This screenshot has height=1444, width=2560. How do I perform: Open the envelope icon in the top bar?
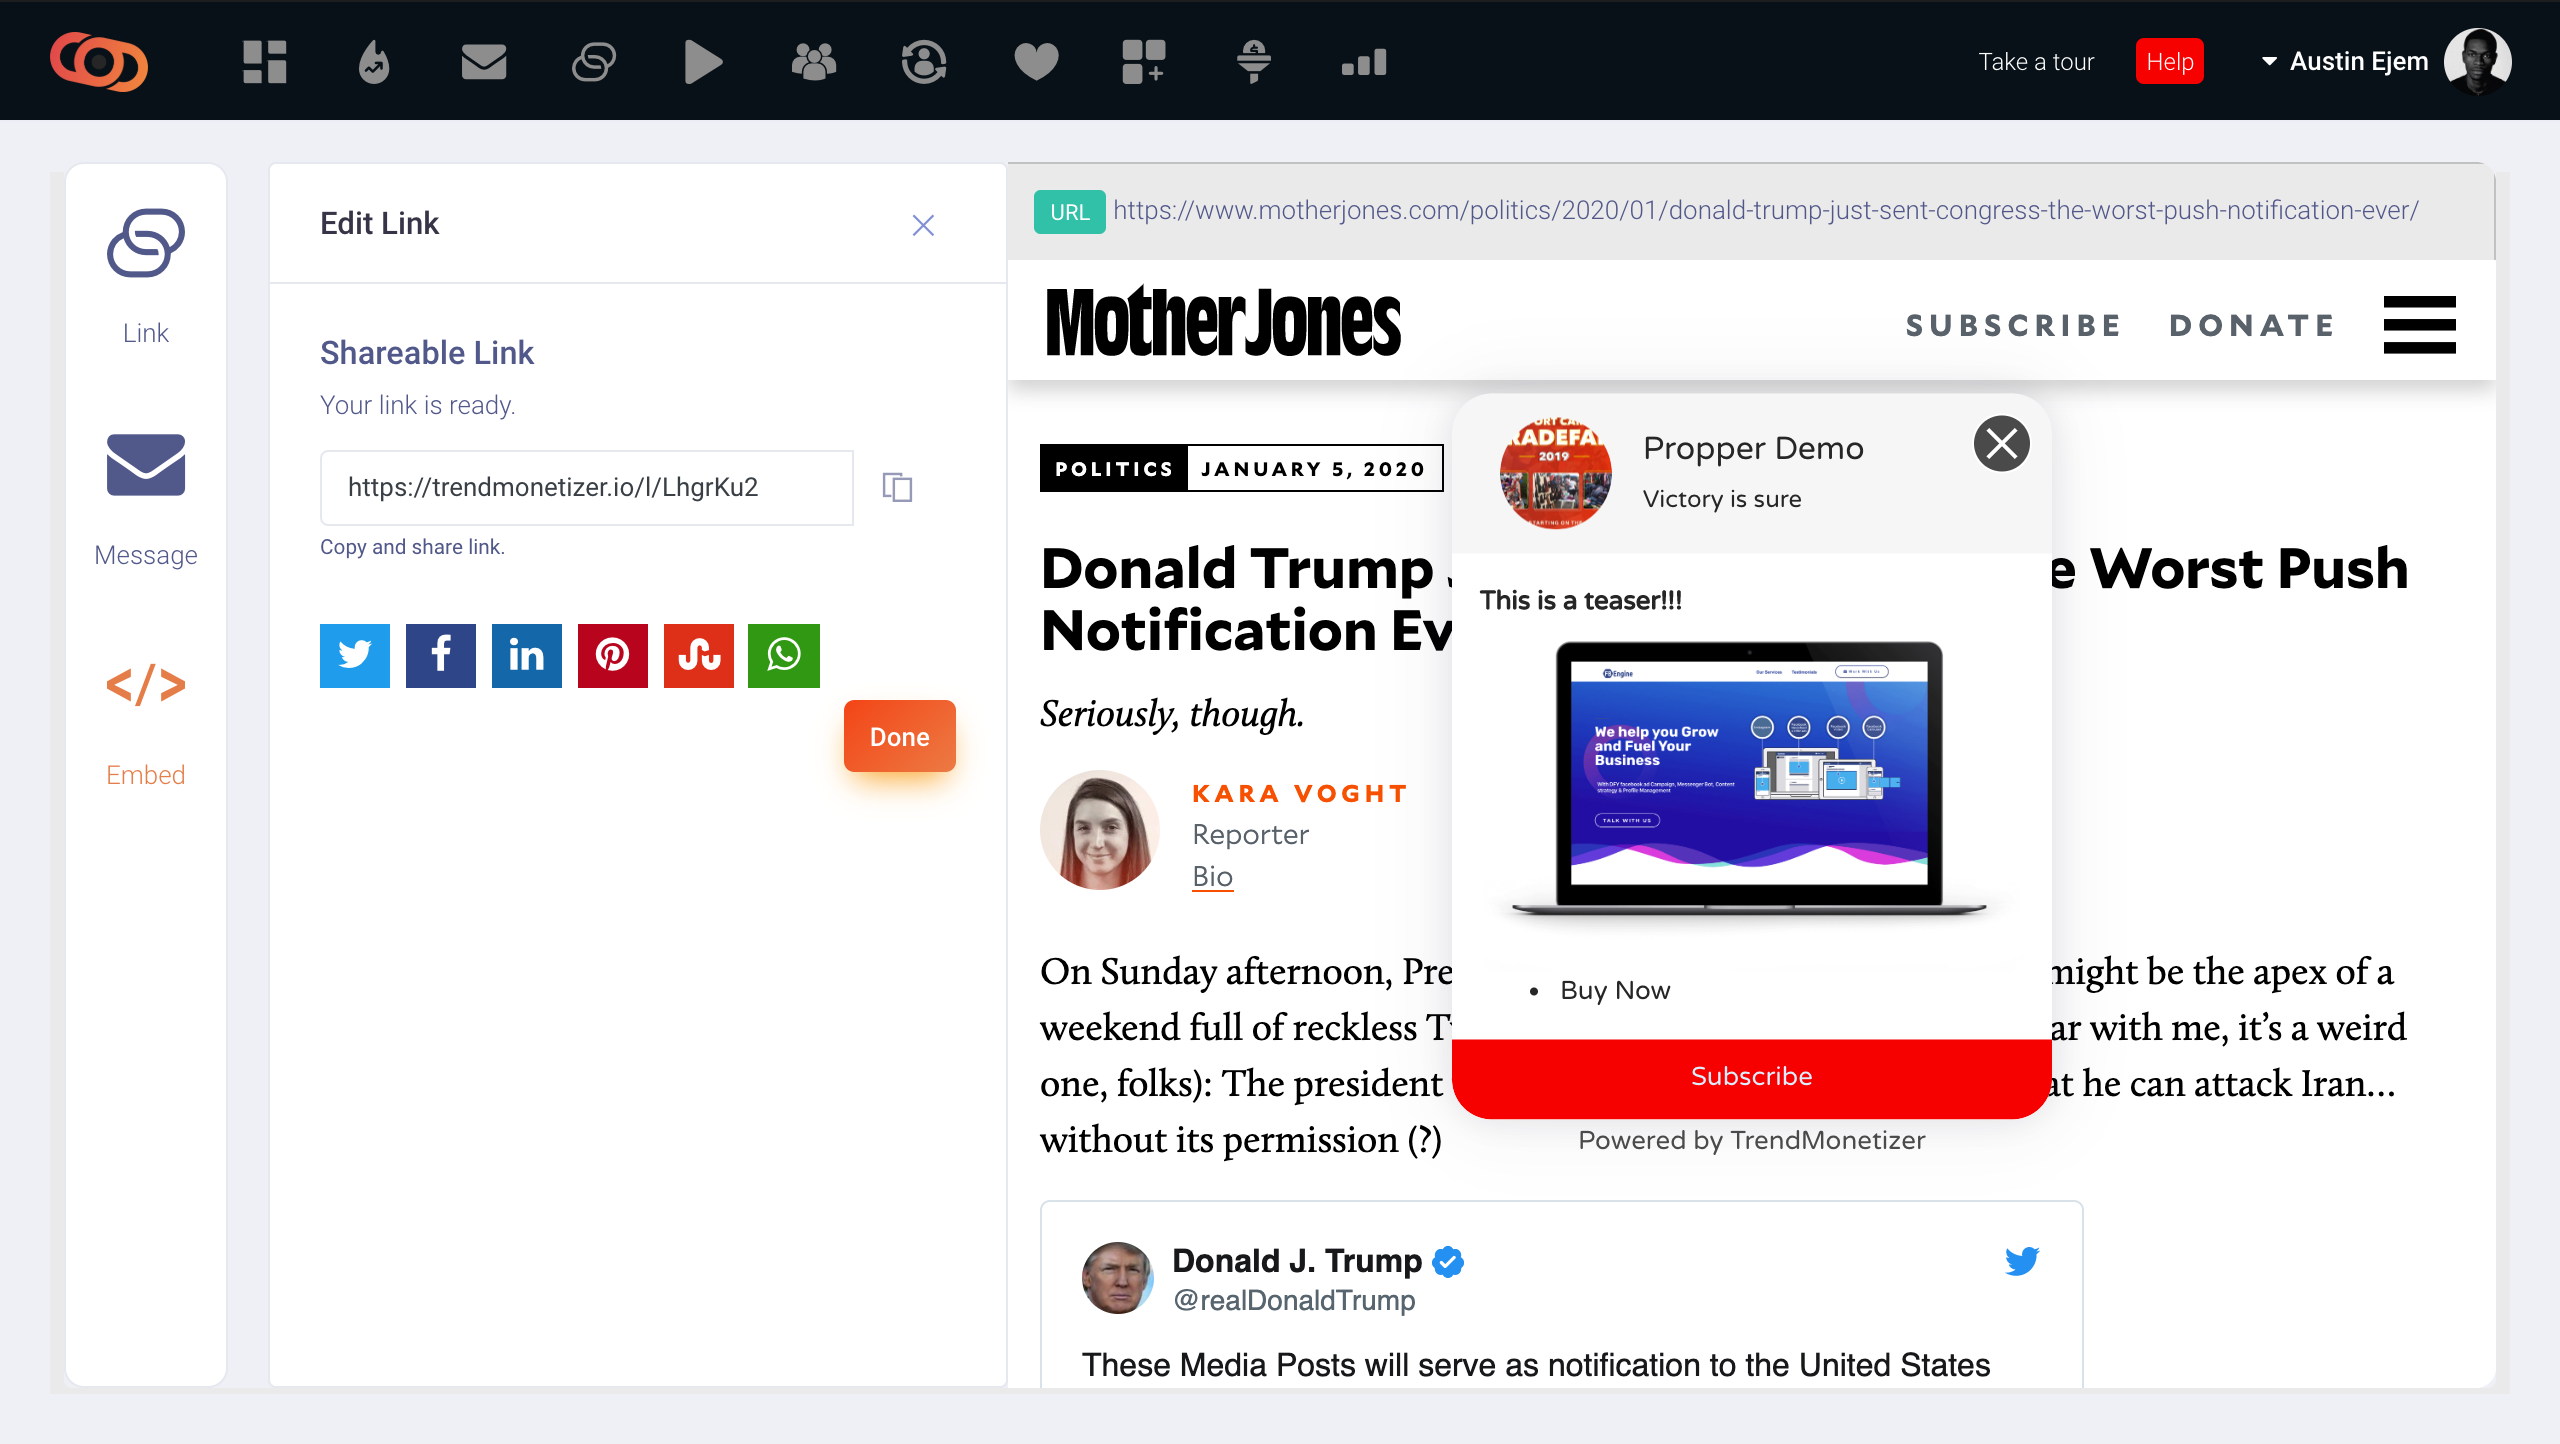pos(484,62)
